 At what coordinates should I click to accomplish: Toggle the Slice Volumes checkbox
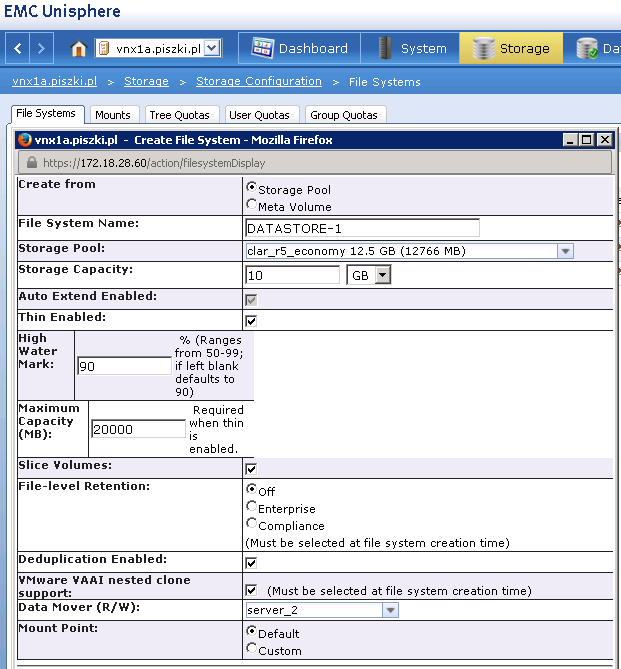[x=251, y=469]
